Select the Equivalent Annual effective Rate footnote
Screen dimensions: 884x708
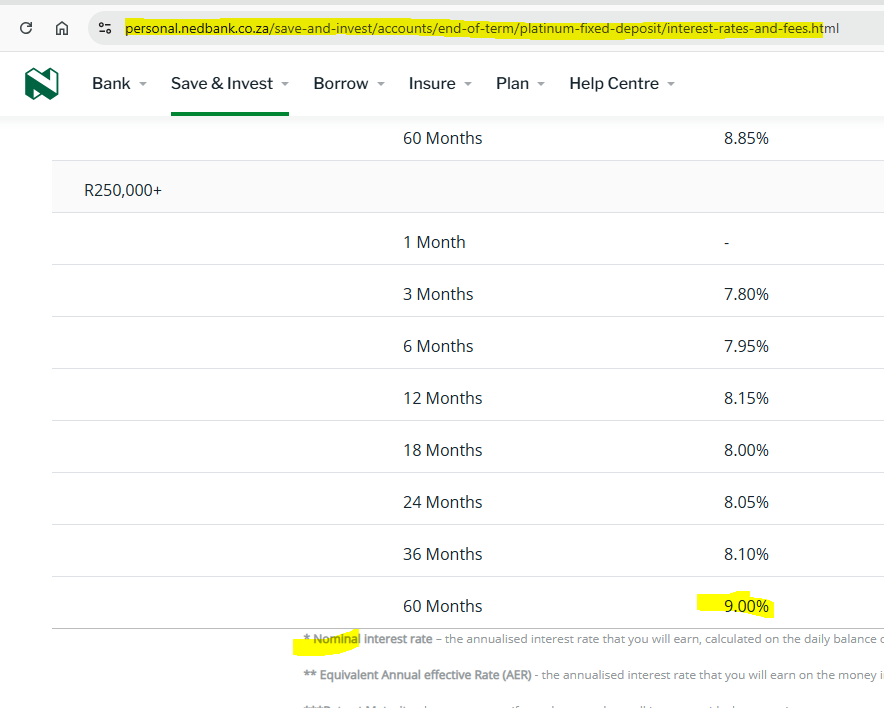coord(594,675)
